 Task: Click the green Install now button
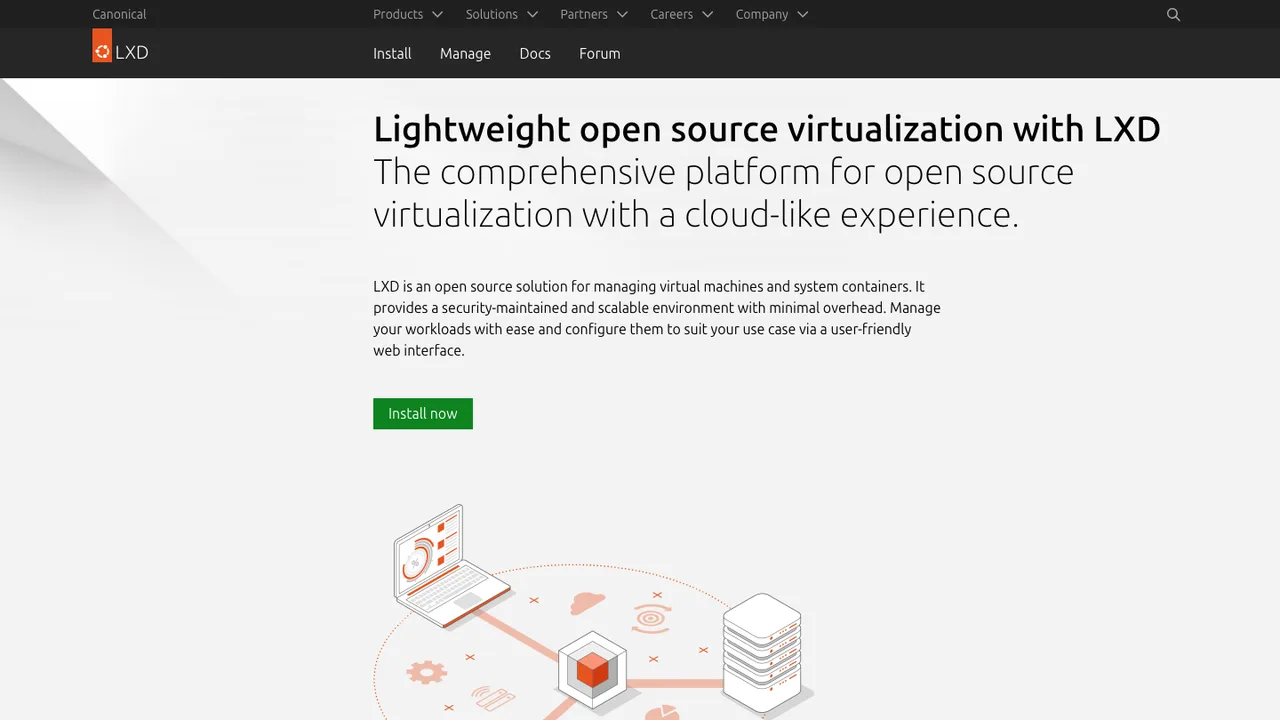coord(423,414)
